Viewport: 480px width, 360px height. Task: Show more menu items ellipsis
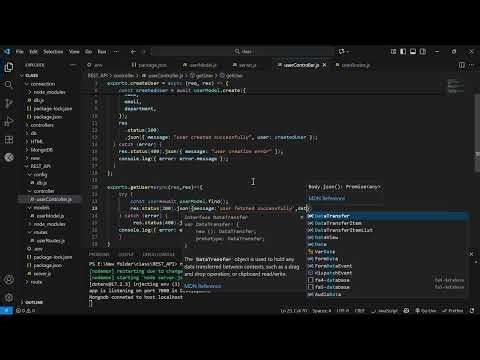click(116, 51)
